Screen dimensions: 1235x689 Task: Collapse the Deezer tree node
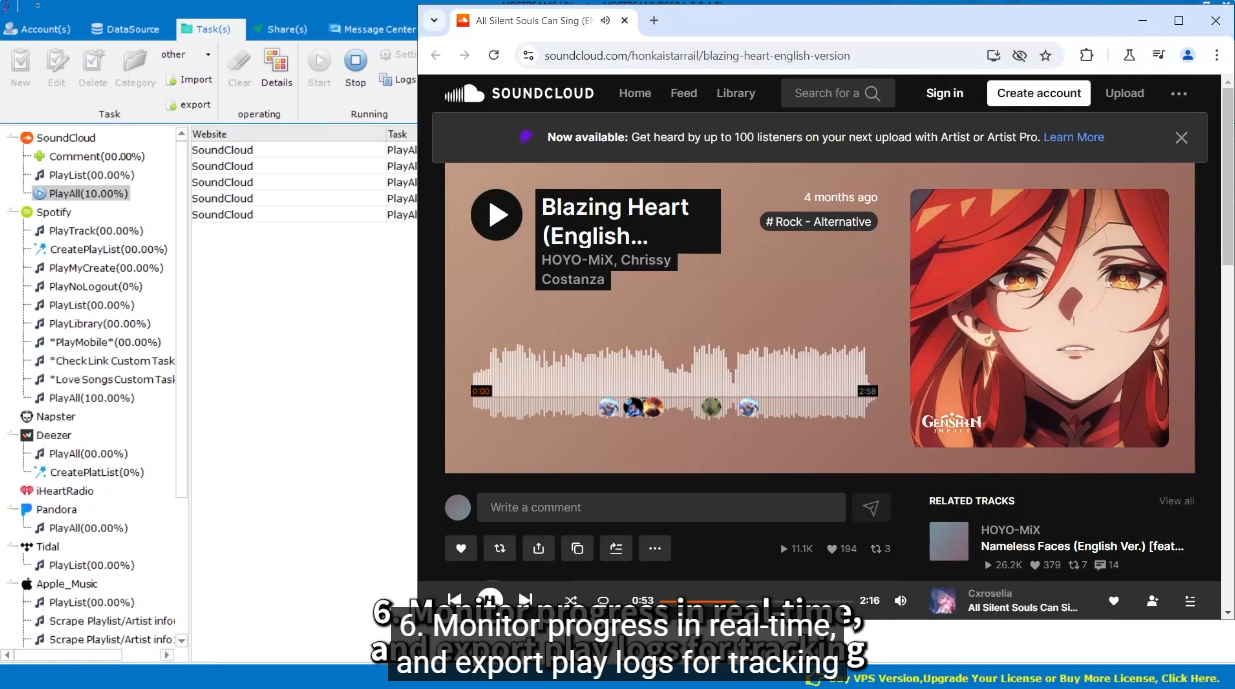[x=10, y=435]
